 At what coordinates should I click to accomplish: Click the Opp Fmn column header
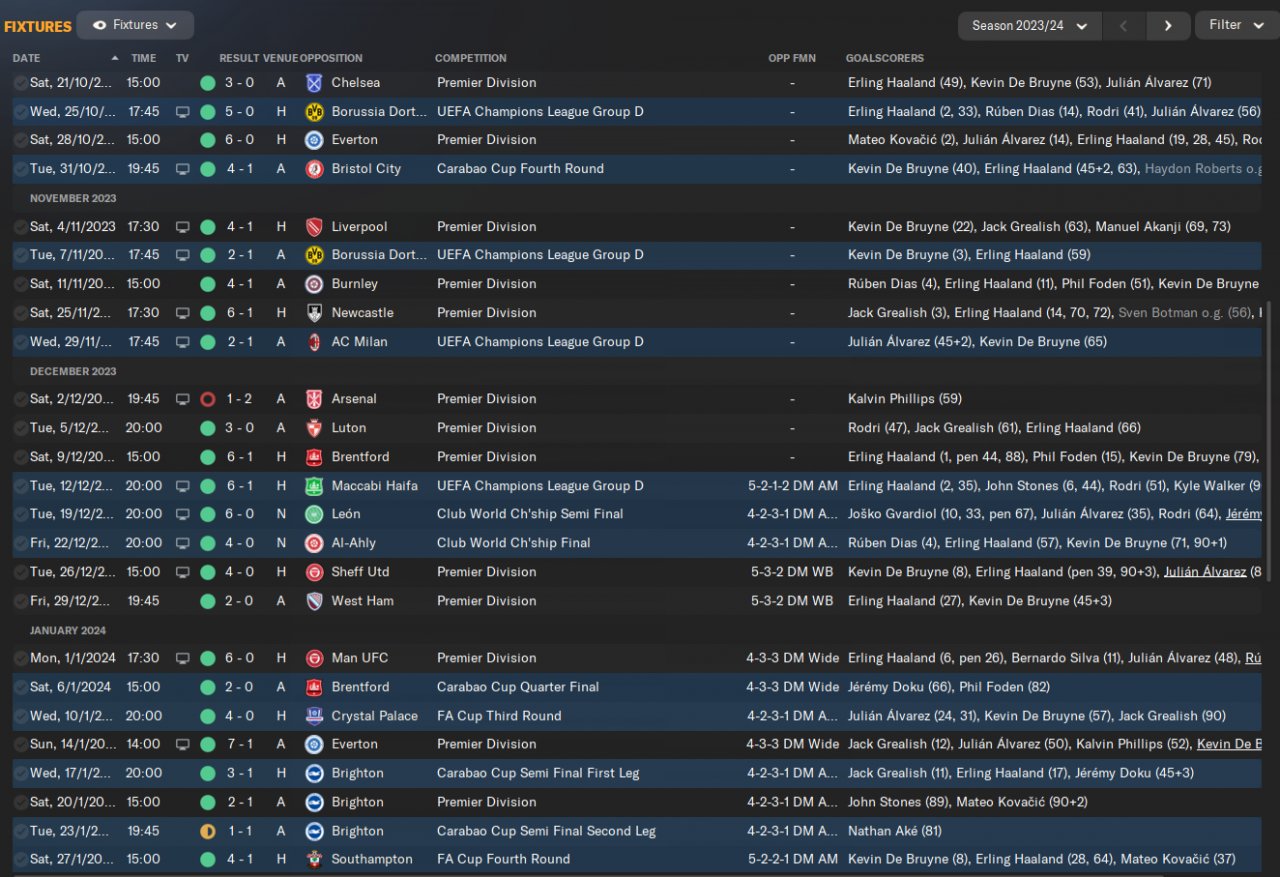pyautogui.click(x=792, y=58)
